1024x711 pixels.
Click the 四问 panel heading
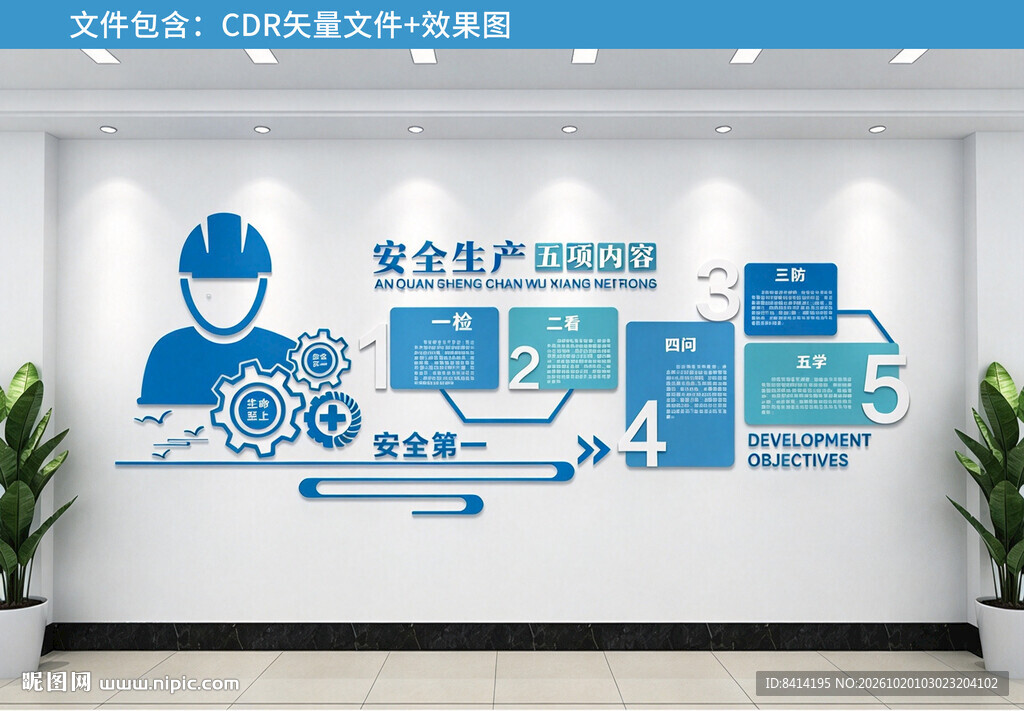click(680, 344)
